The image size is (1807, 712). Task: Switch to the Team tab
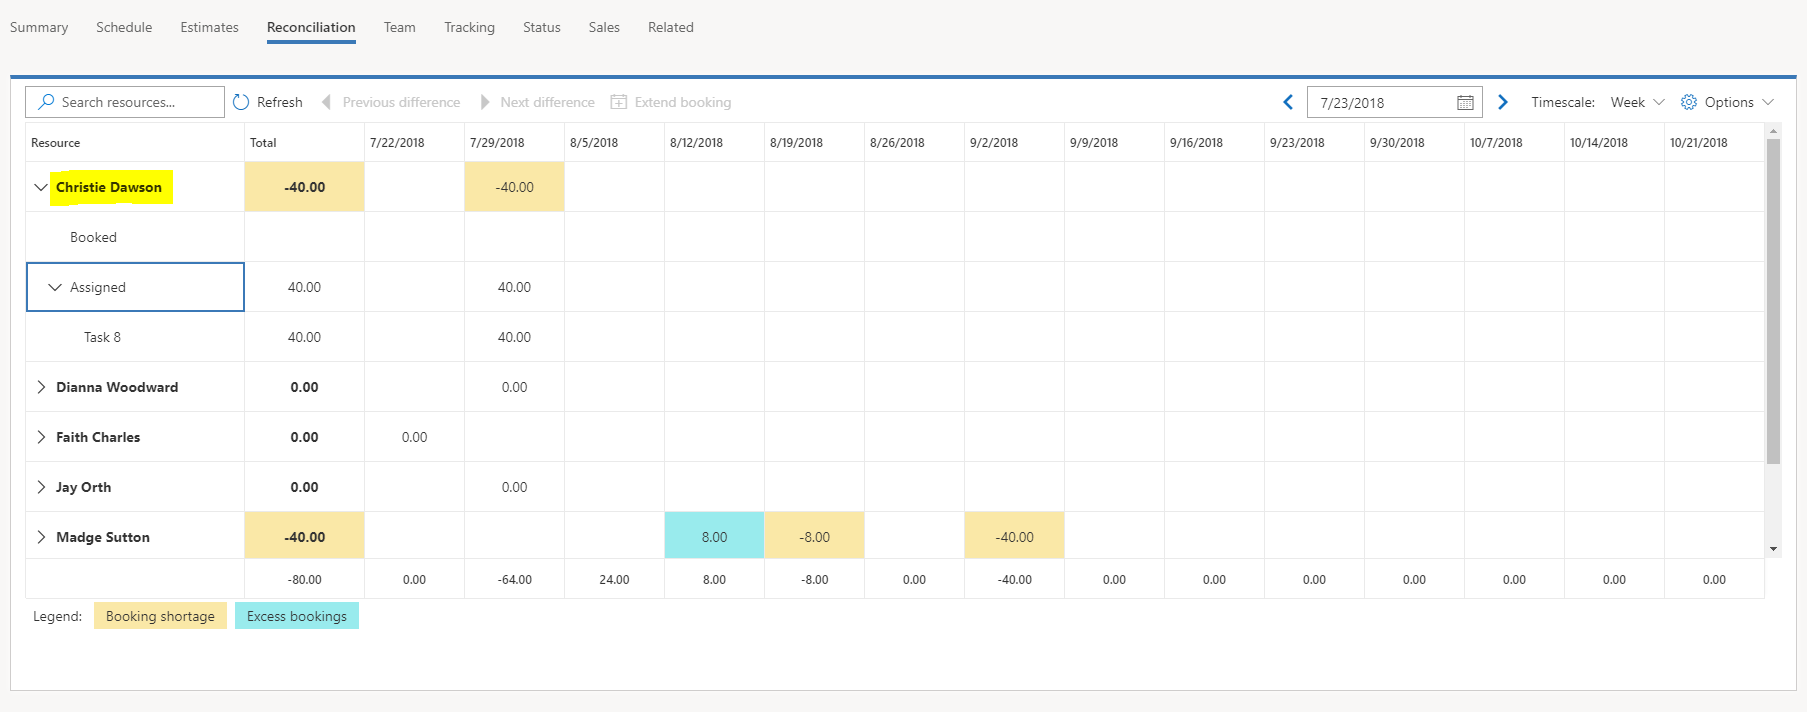(x=399, y=27)
